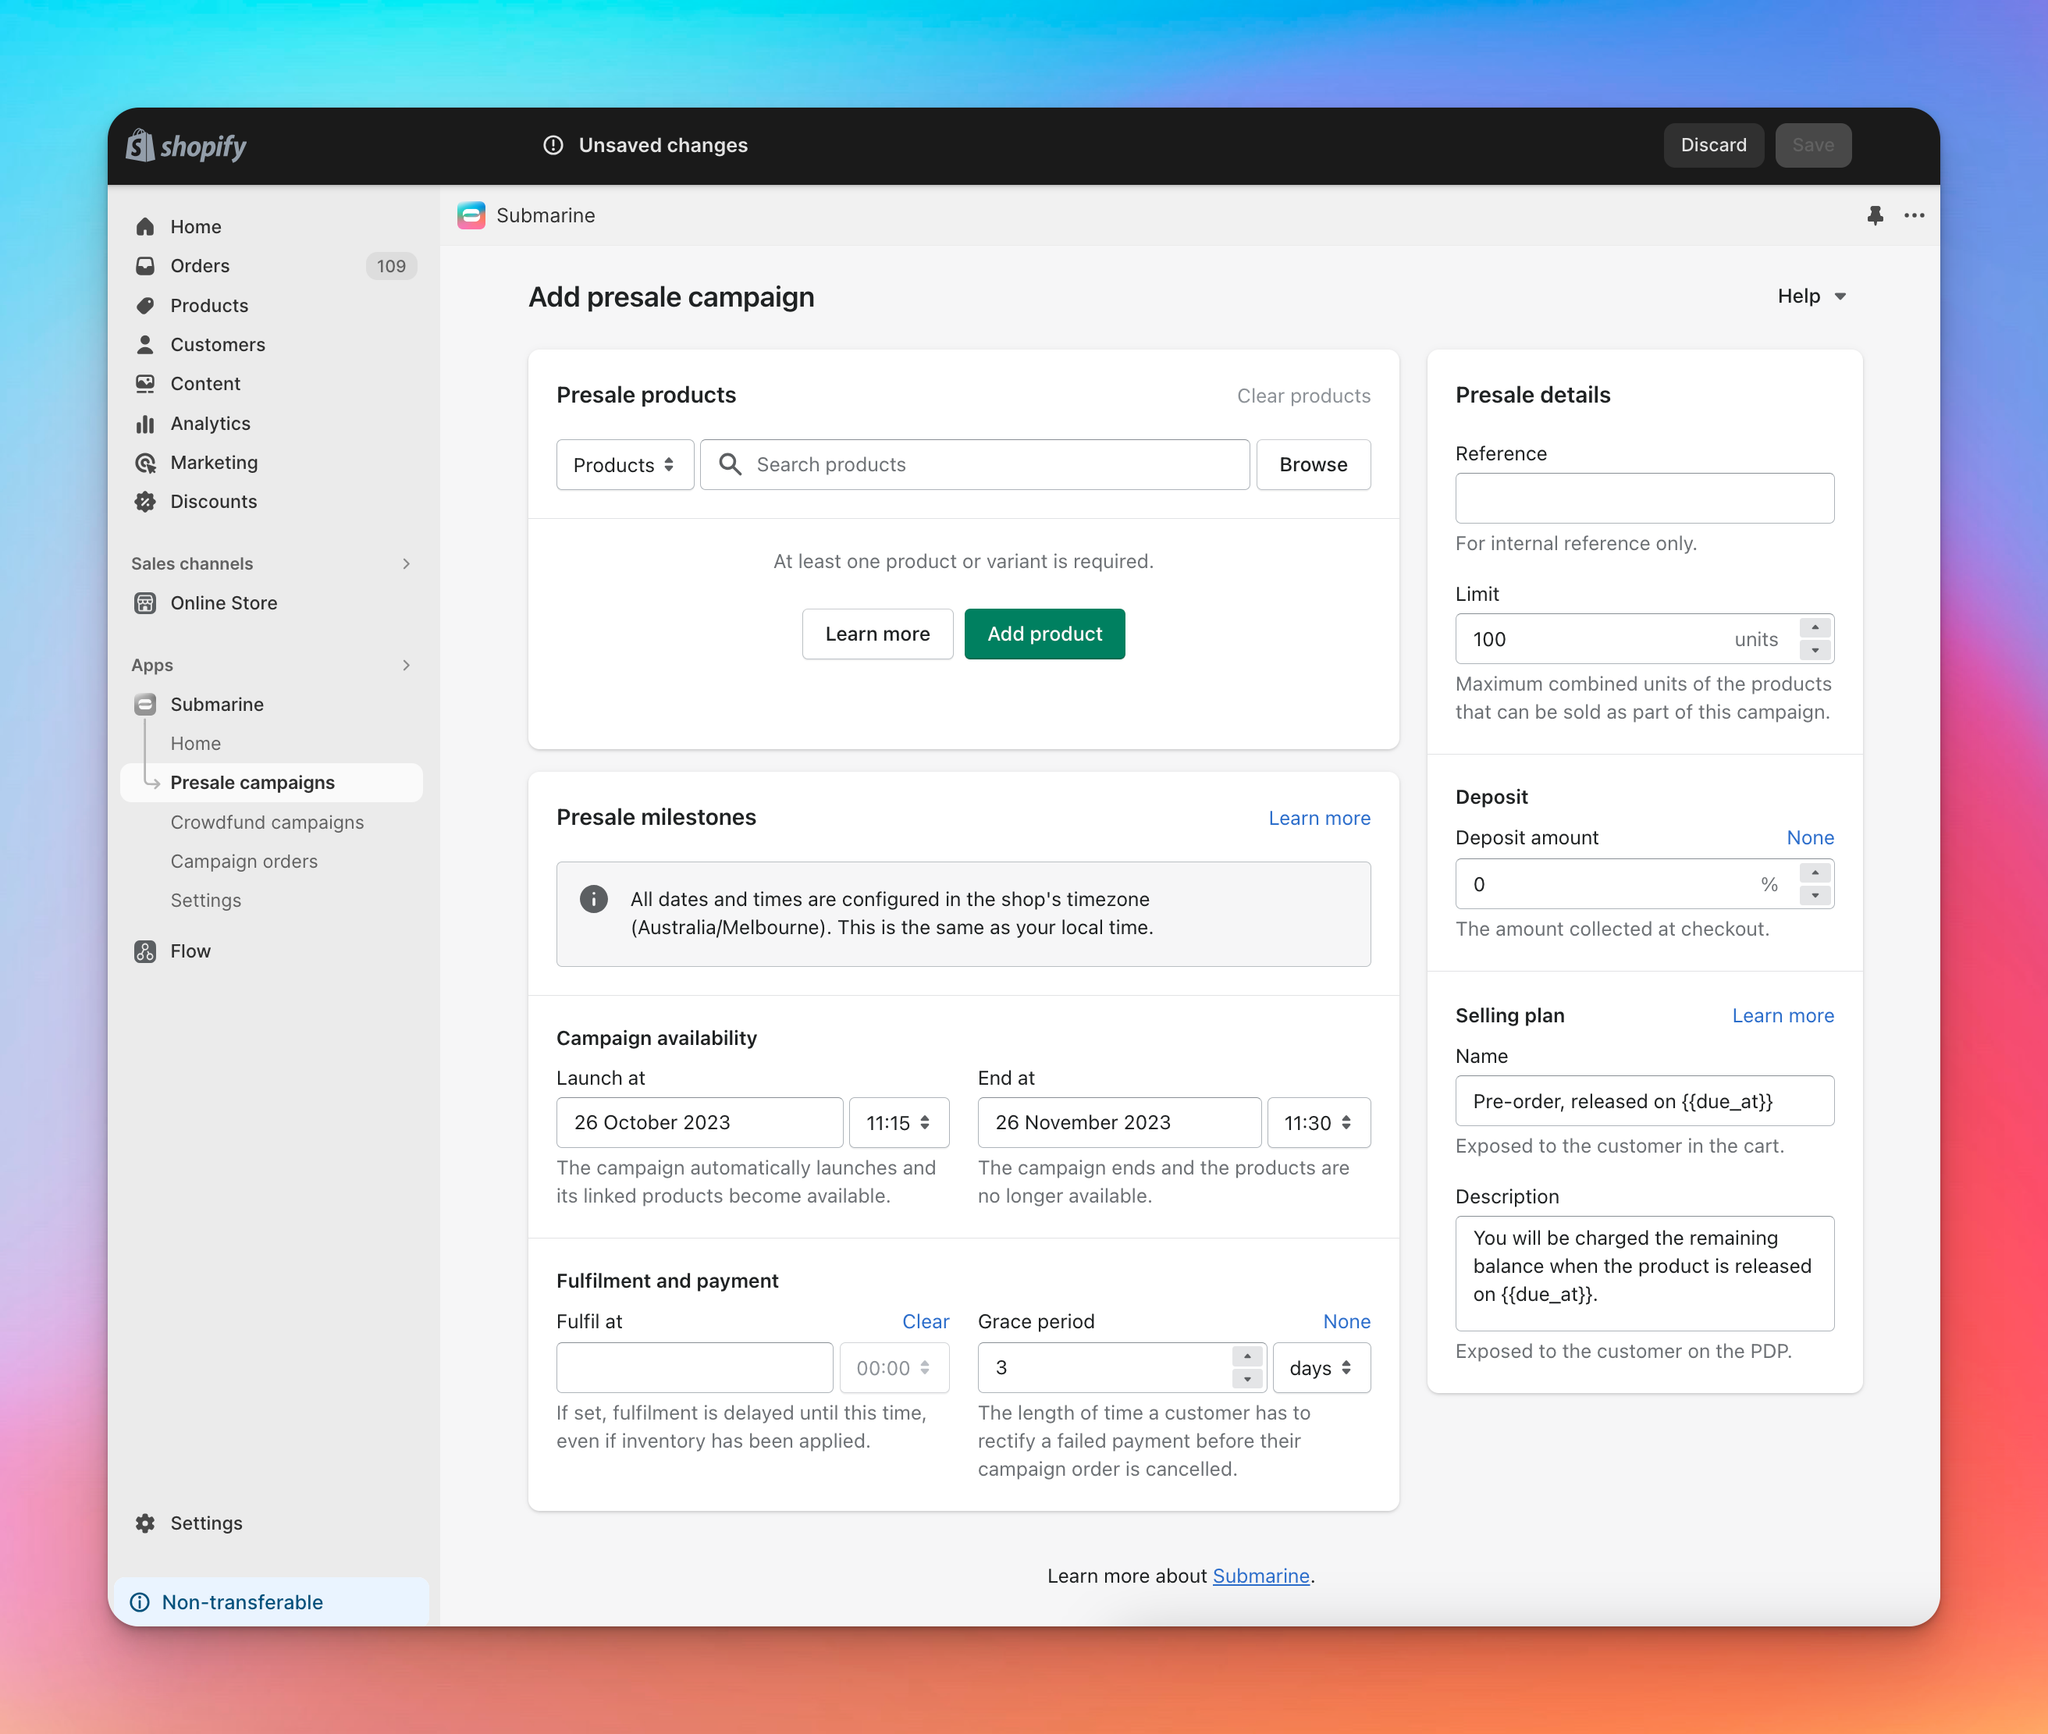Click the Marketing icon in left nav

(146, 461)
